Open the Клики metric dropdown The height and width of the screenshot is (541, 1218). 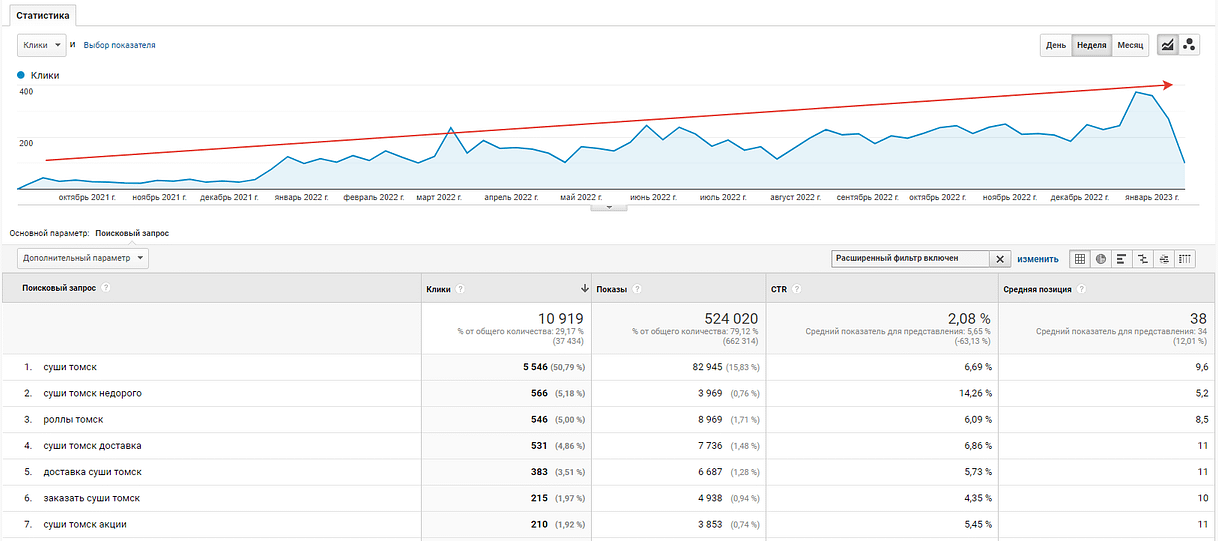[x=42, y=45]
